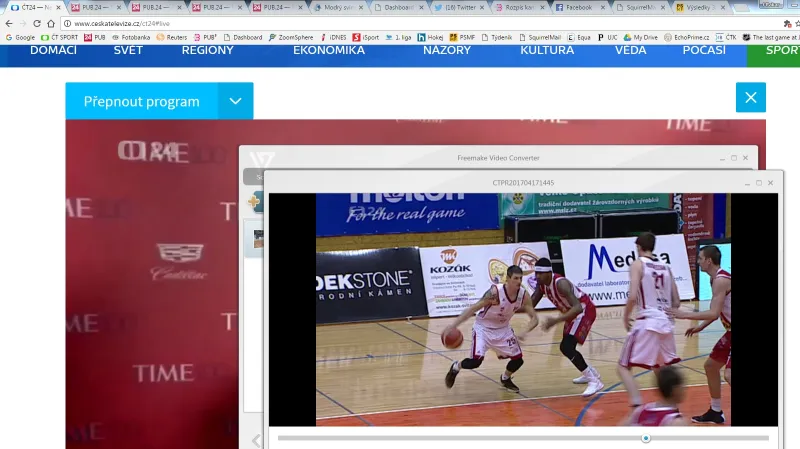The image size is (800, 449).
Task: Open the SquirrelMail bookmark
Action: point(540,37)
